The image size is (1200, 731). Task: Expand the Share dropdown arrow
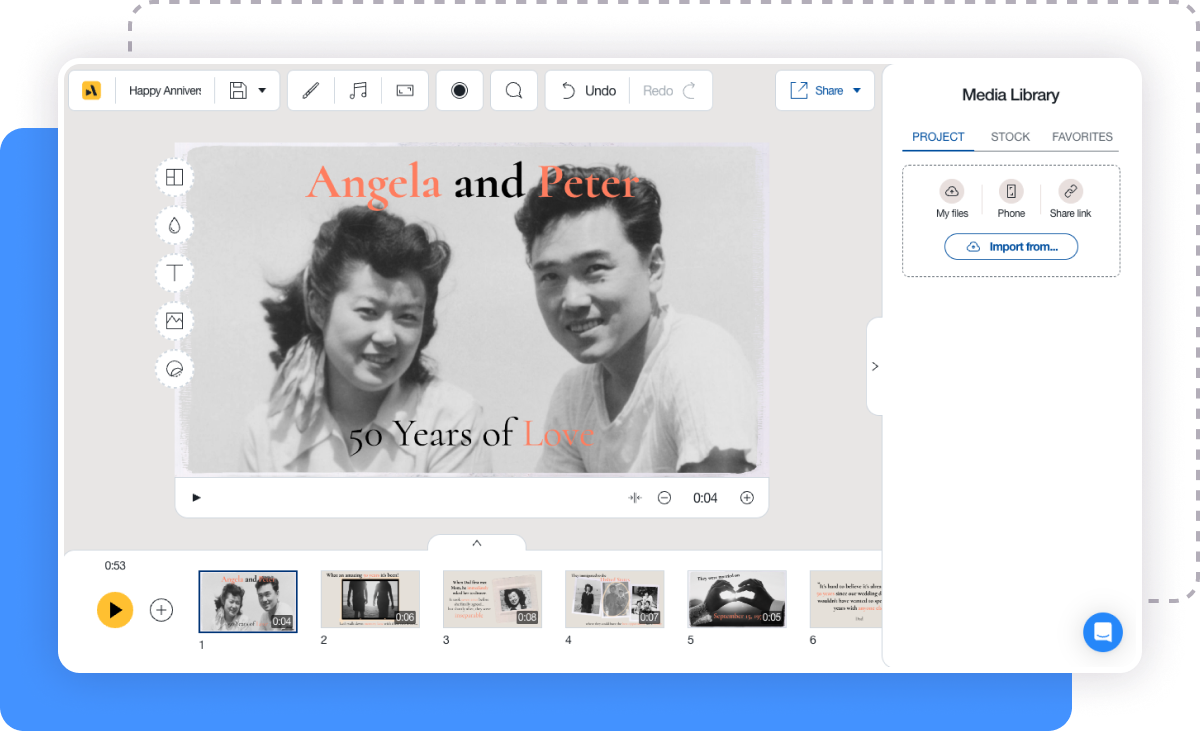coord(858,90)
